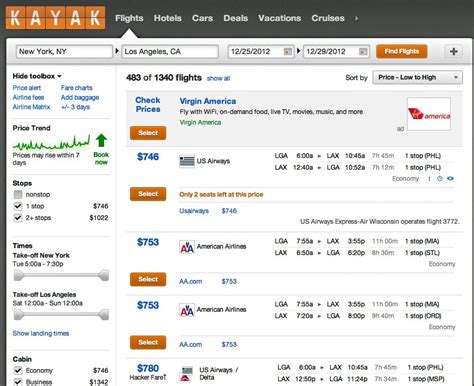Click the US Airways/Delta logo on $780 flight
Image resolution: width=474 pixels, height=386 pixels.
point(187,374)
